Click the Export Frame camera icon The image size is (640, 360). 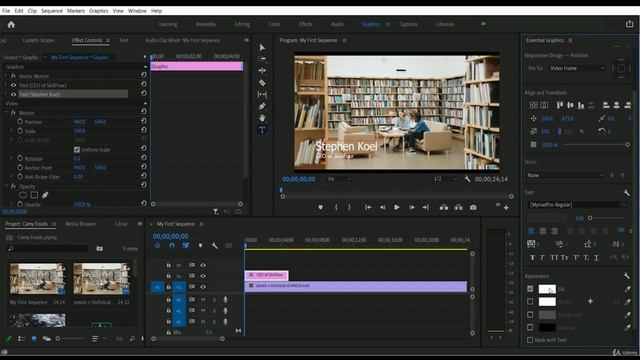tap(473, 207)
